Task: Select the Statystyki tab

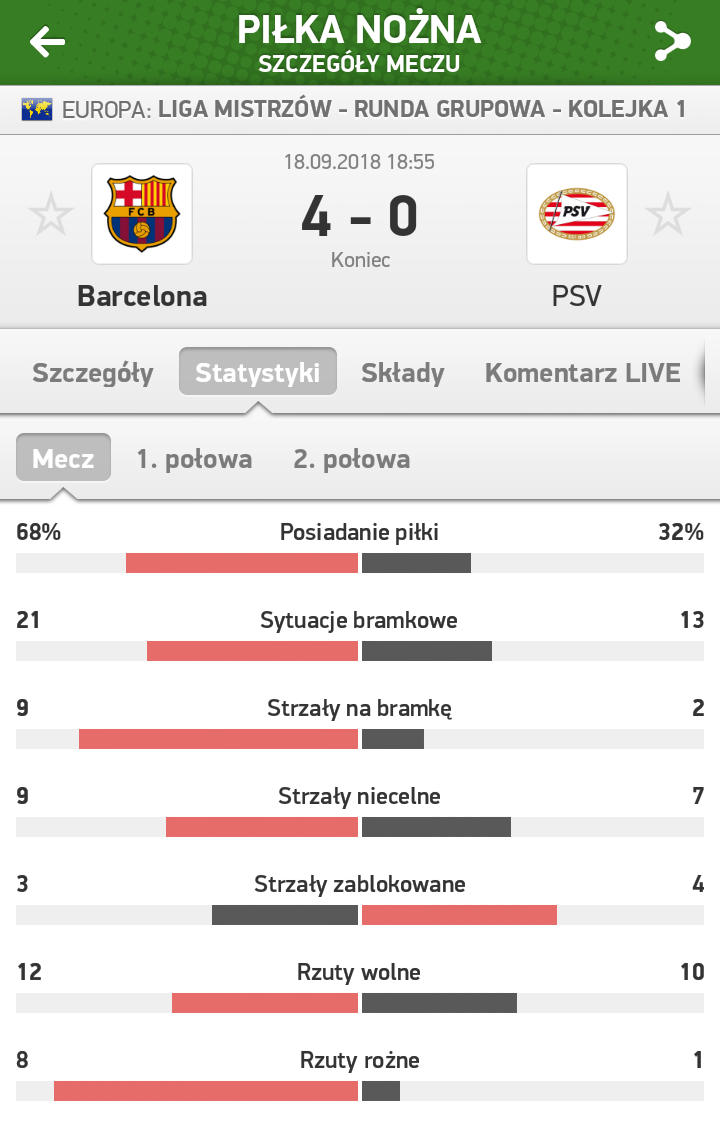Action: click(257, 372)
